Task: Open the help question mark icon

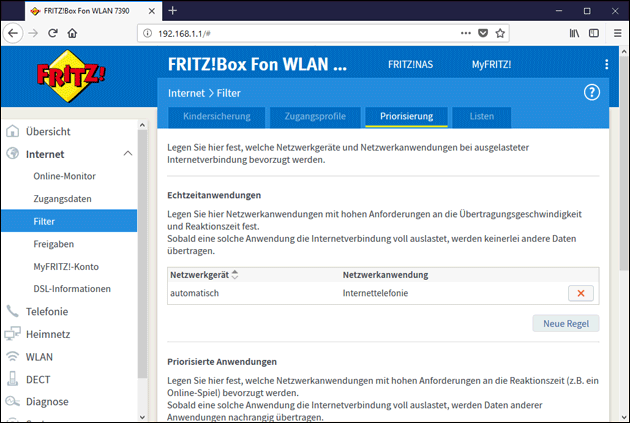Action: 591,93
